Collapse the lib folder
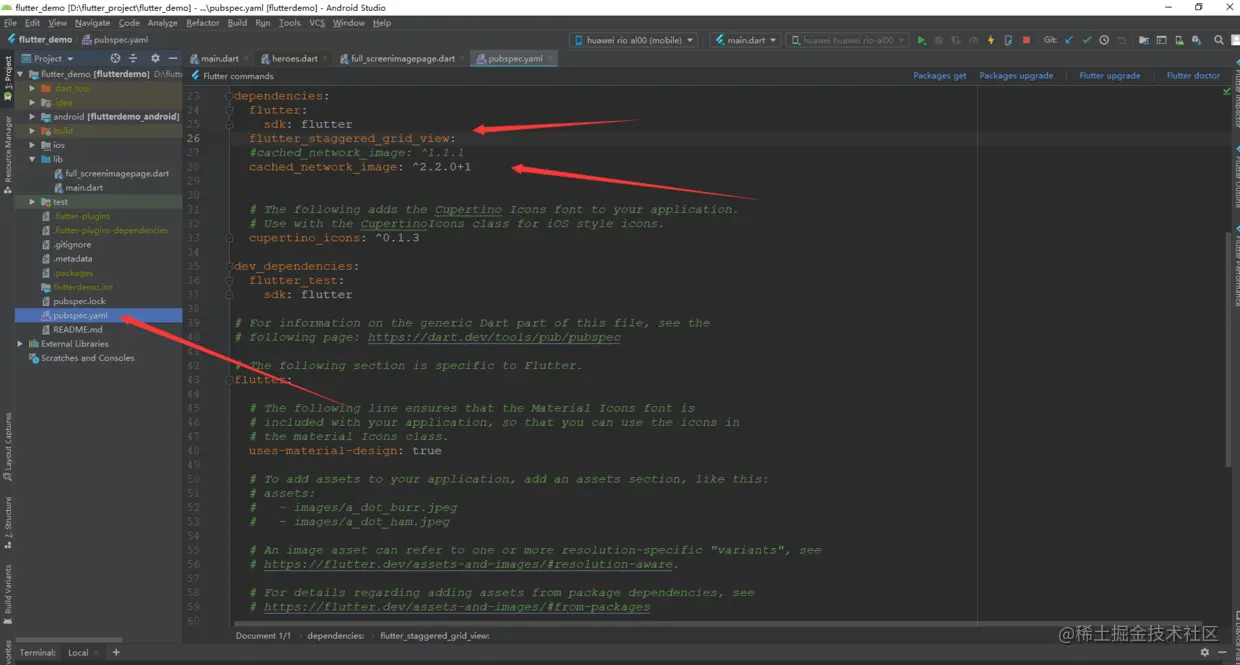Image resolution: width=1240 pixels, height=665 pixels. [33, 159]
